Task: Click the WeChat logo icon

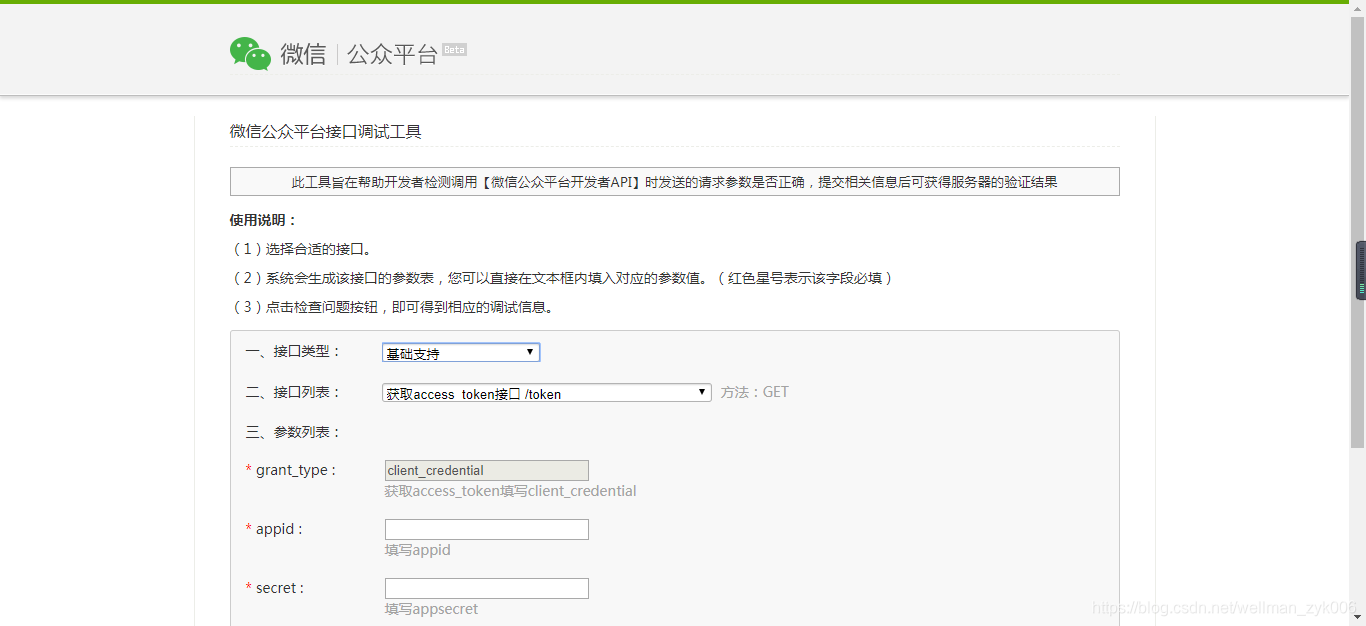Action: tap(250, 54)
